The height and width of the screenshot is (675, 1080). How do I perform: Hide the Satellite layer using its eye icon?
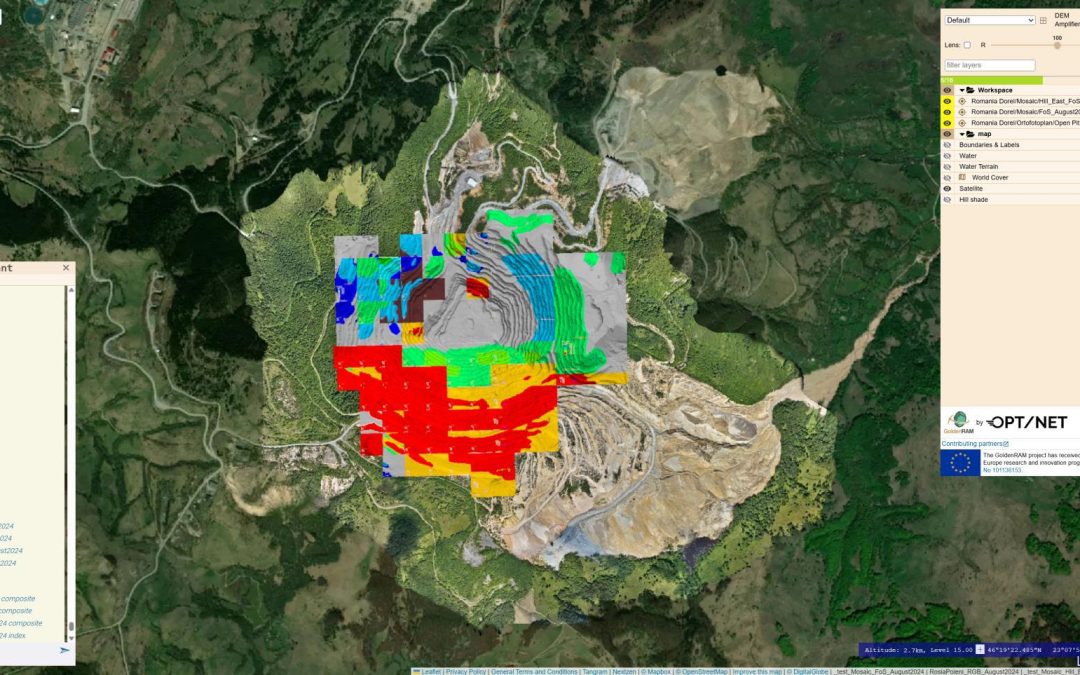947,188
